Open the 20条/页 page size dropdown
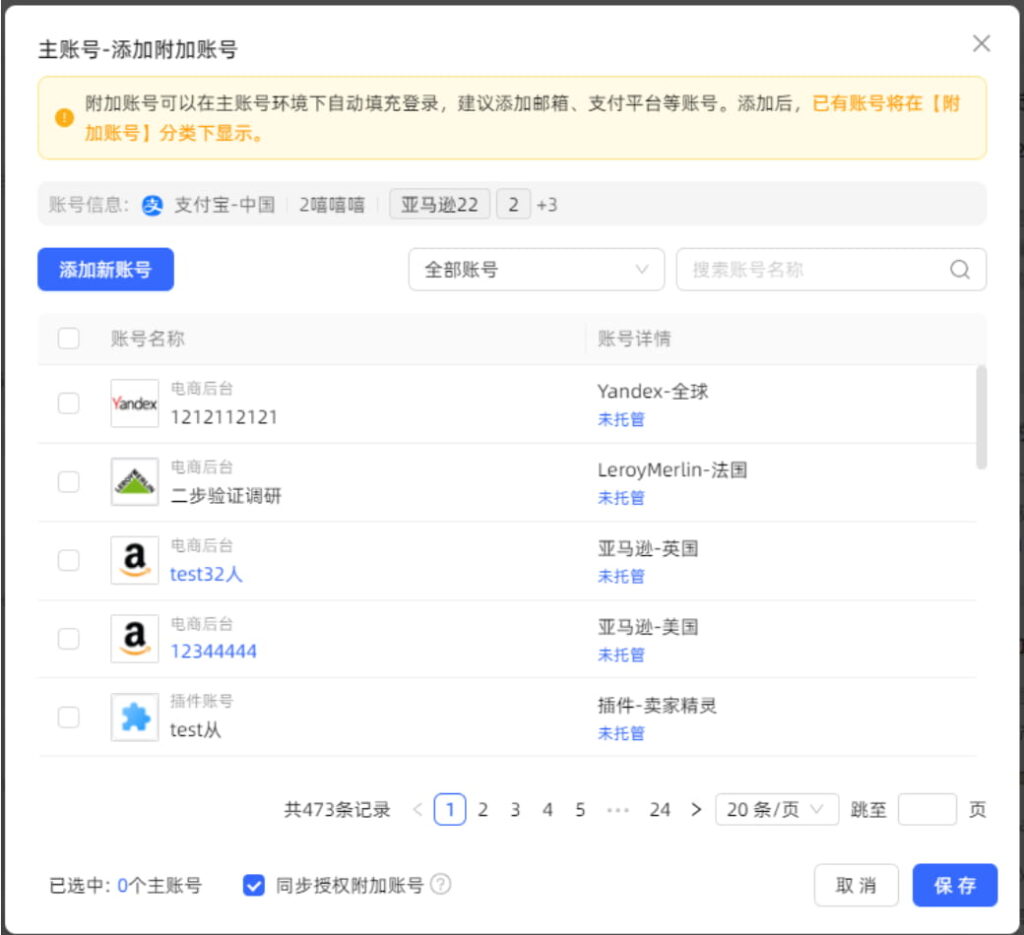The image size is (1024, 935). point(777,810)
